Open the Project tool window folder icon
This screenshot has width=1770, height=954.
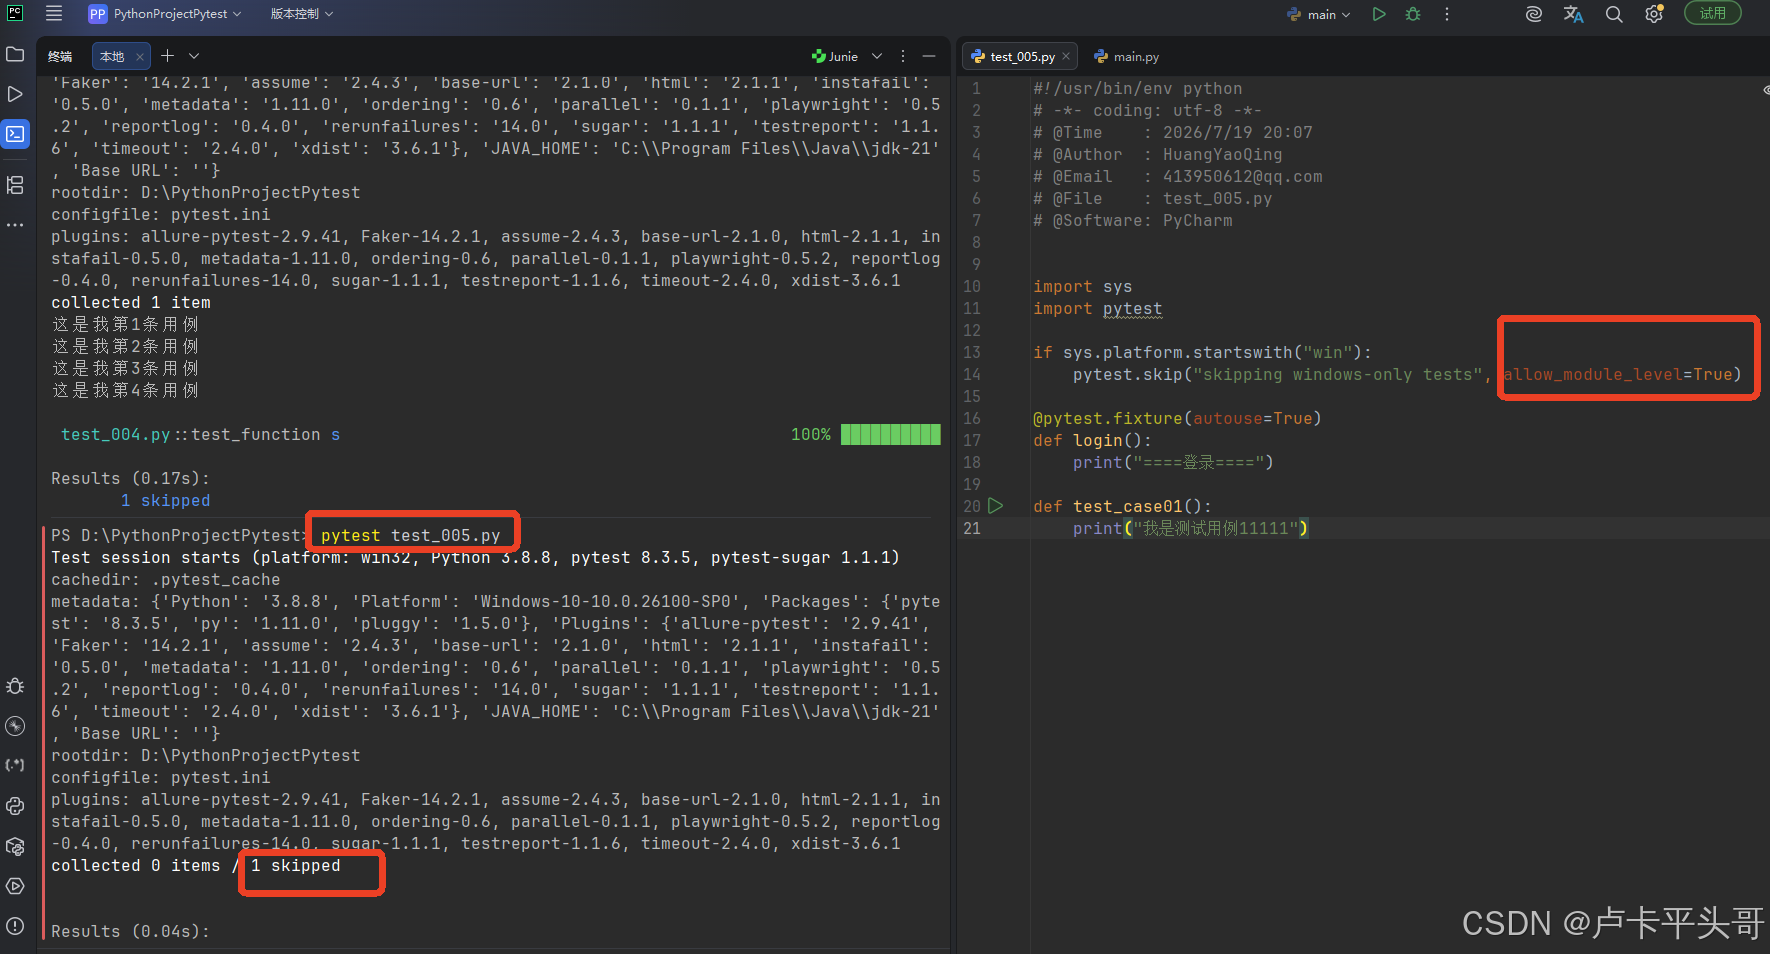coord(15,54)
